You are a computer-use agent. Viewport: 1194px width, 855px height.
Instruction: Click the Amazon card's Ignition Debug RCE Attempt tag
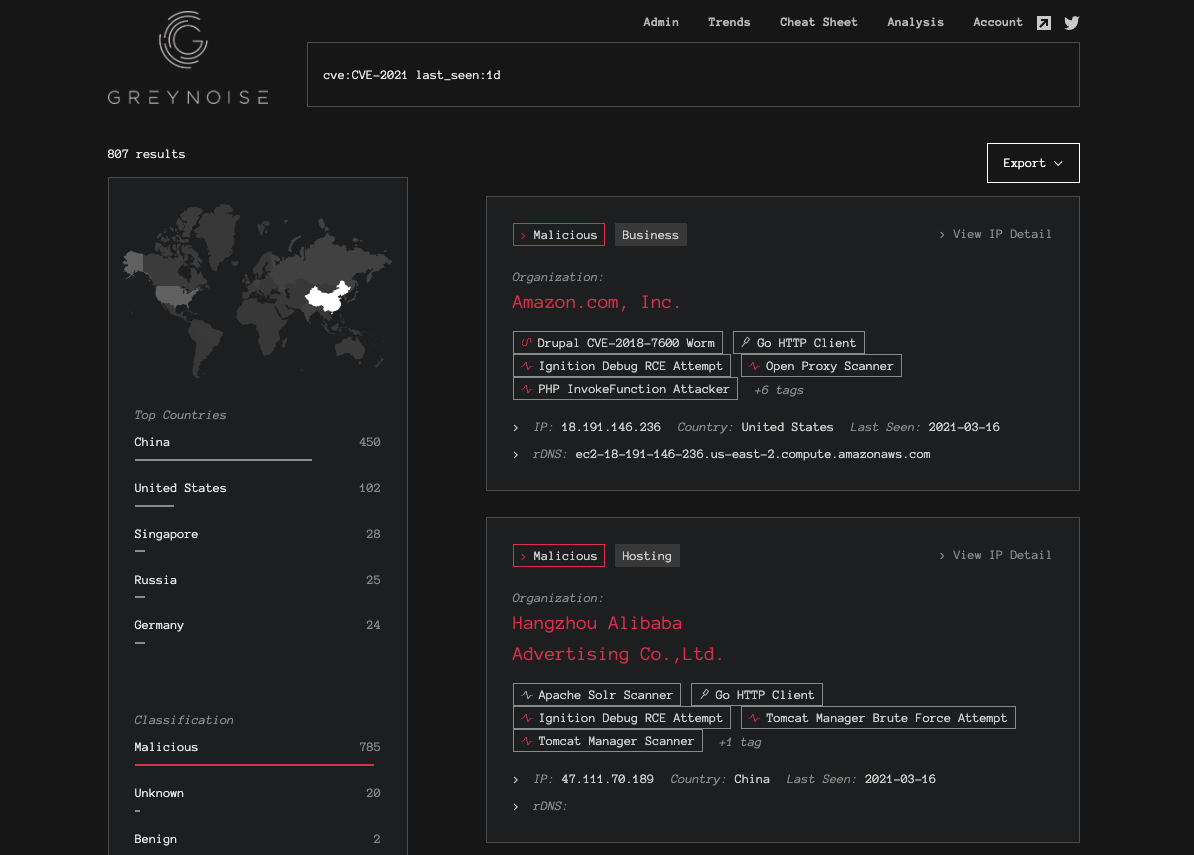(x=621, y=366)
